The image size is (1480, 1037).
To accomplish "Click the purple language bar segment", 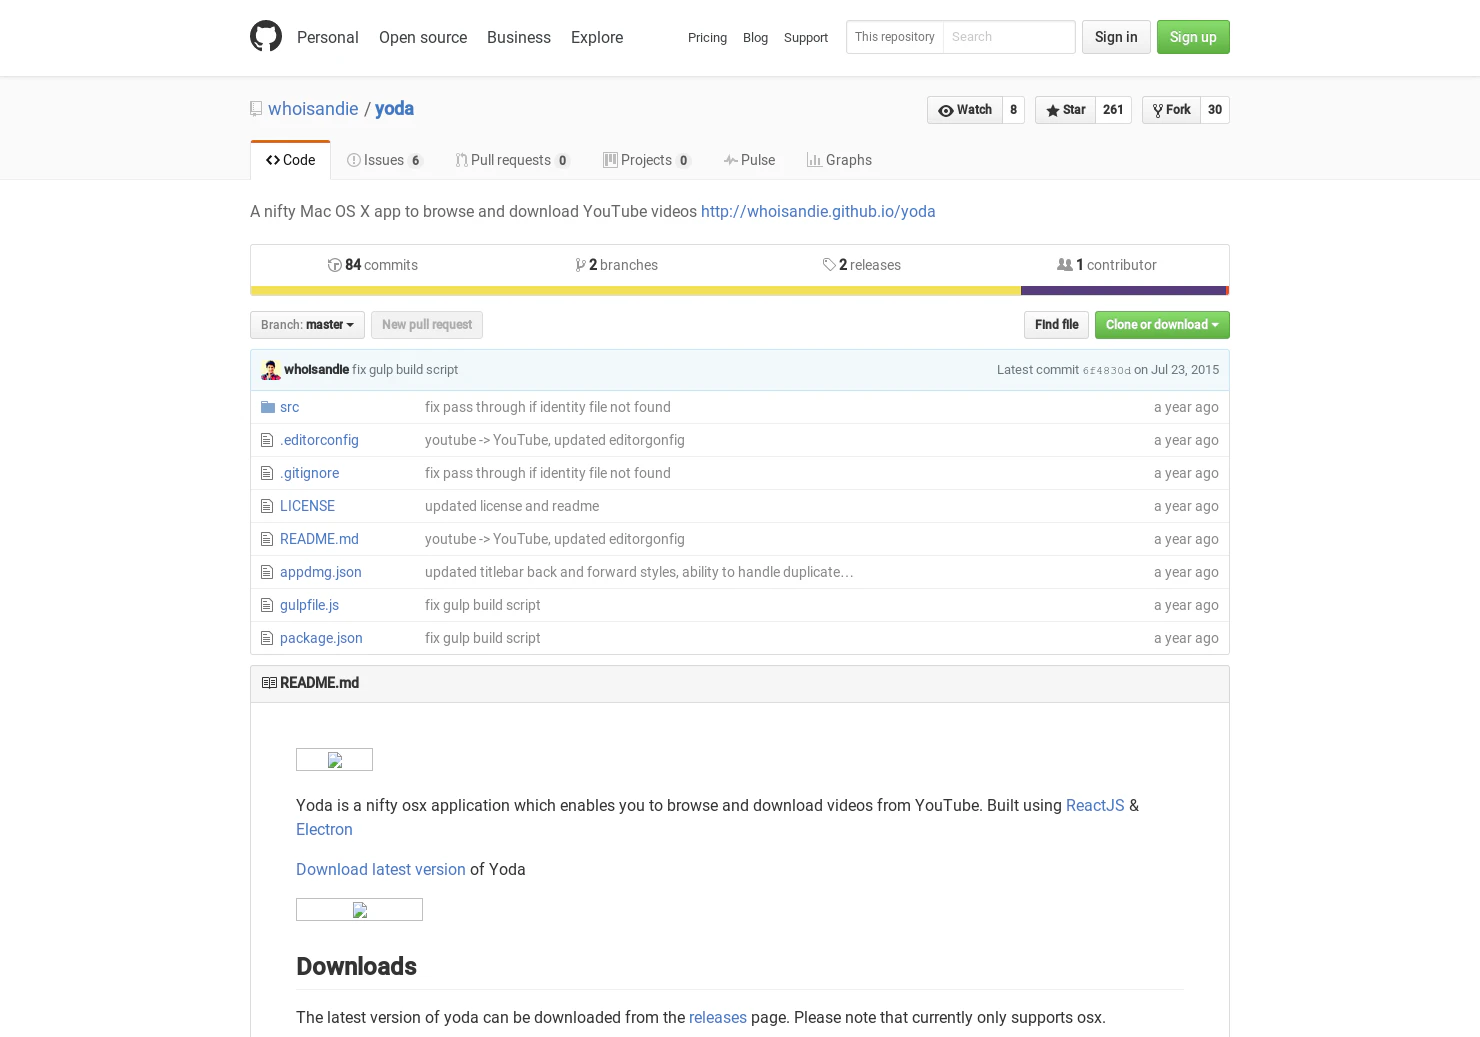I will pos(1123,291).
